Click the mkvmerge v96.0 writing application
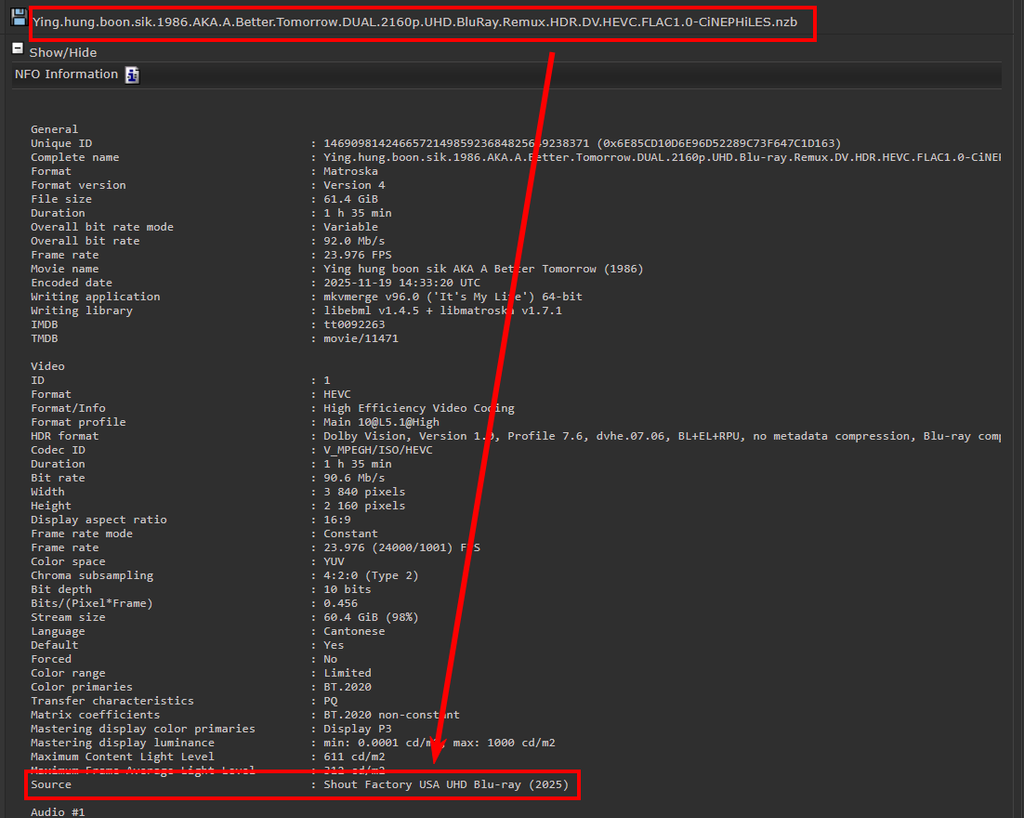 (453, 297)
